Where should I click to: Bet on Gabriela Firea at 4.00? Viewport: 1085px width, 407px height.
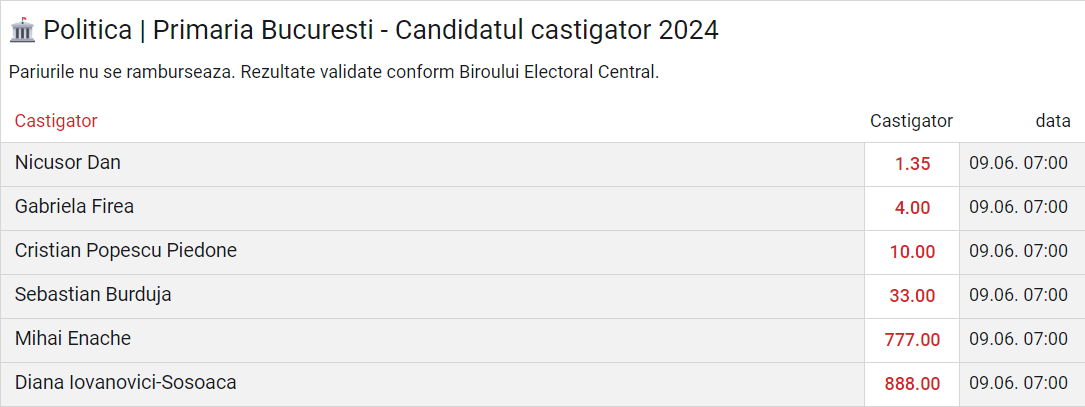tap(912, 208)
